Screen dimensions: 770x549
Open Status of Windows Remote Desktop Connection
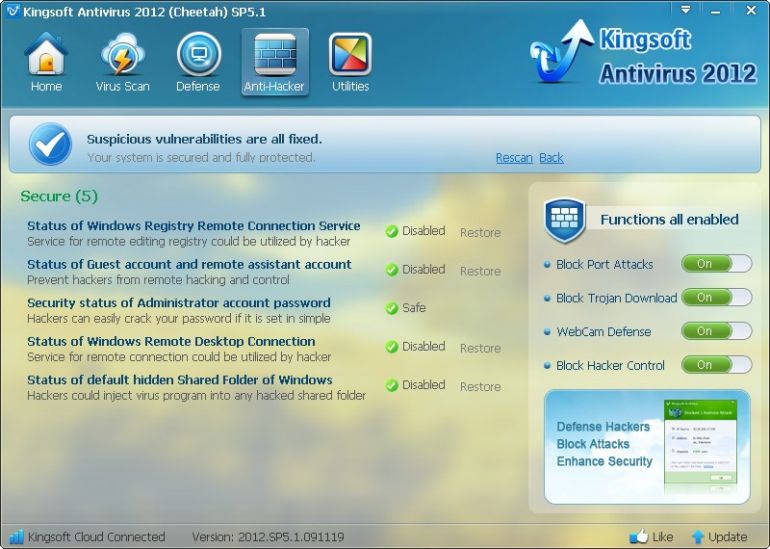[x=171, y=341]
